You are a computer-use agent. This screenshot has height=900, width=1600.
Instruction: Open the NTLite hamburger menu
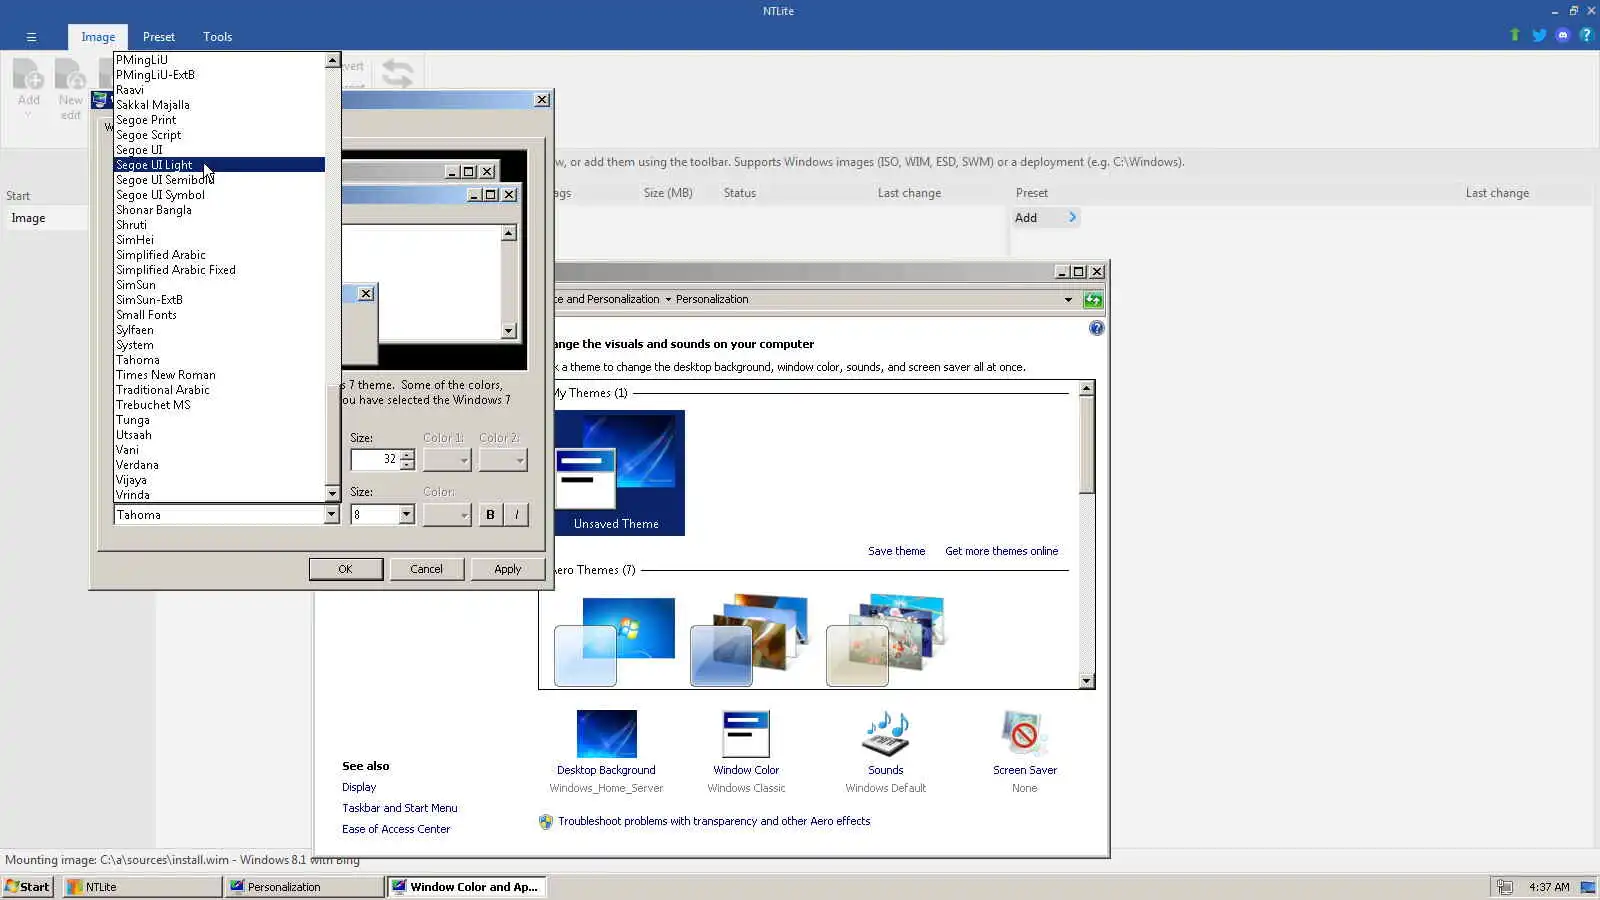[x=31, y=37]
